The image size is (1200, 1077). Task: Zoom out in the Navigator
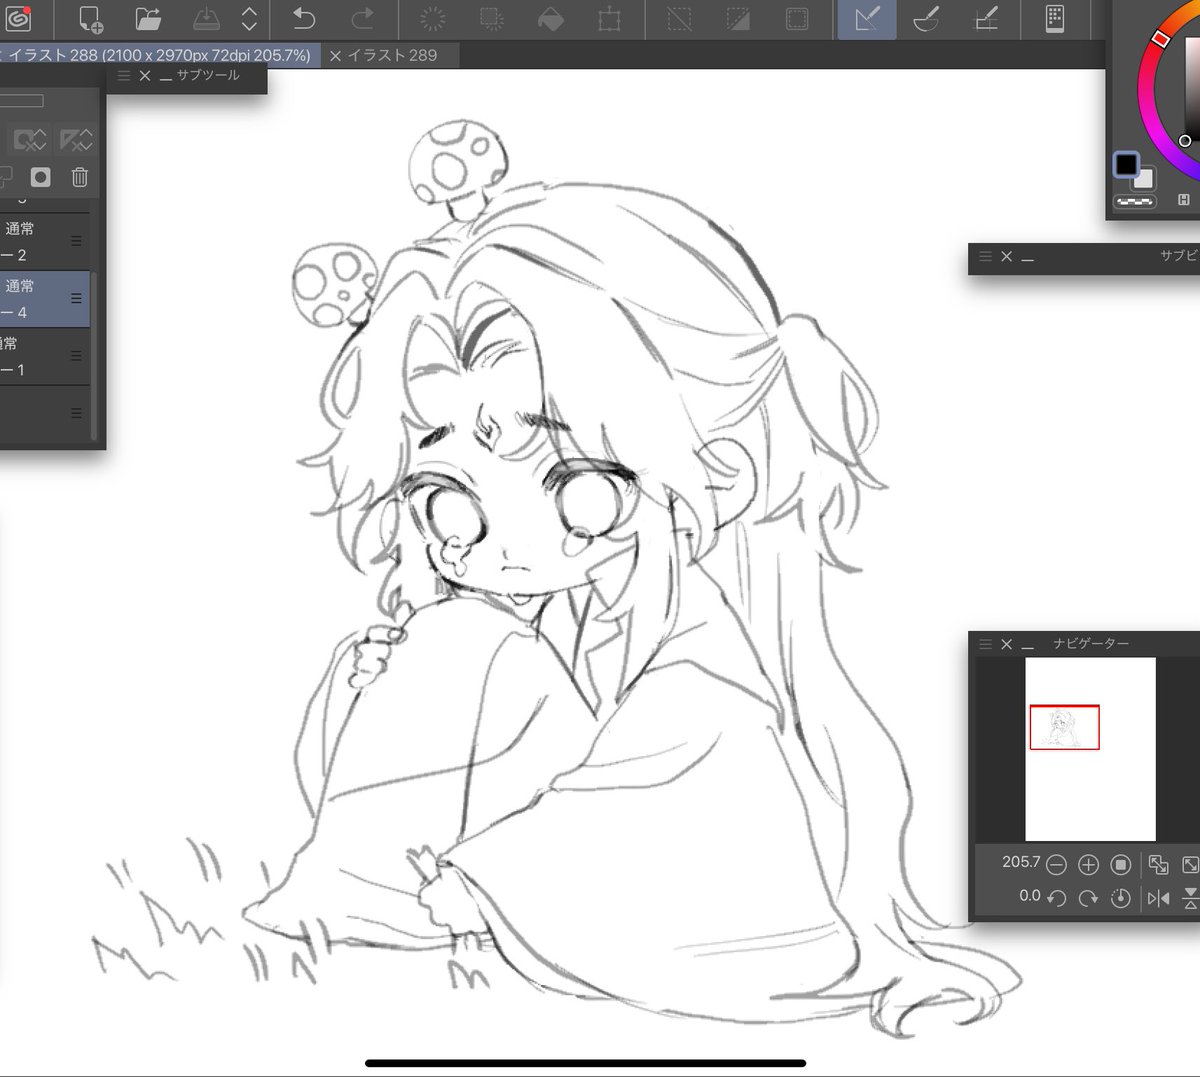pyautogui.click(x=1056, y=864)
